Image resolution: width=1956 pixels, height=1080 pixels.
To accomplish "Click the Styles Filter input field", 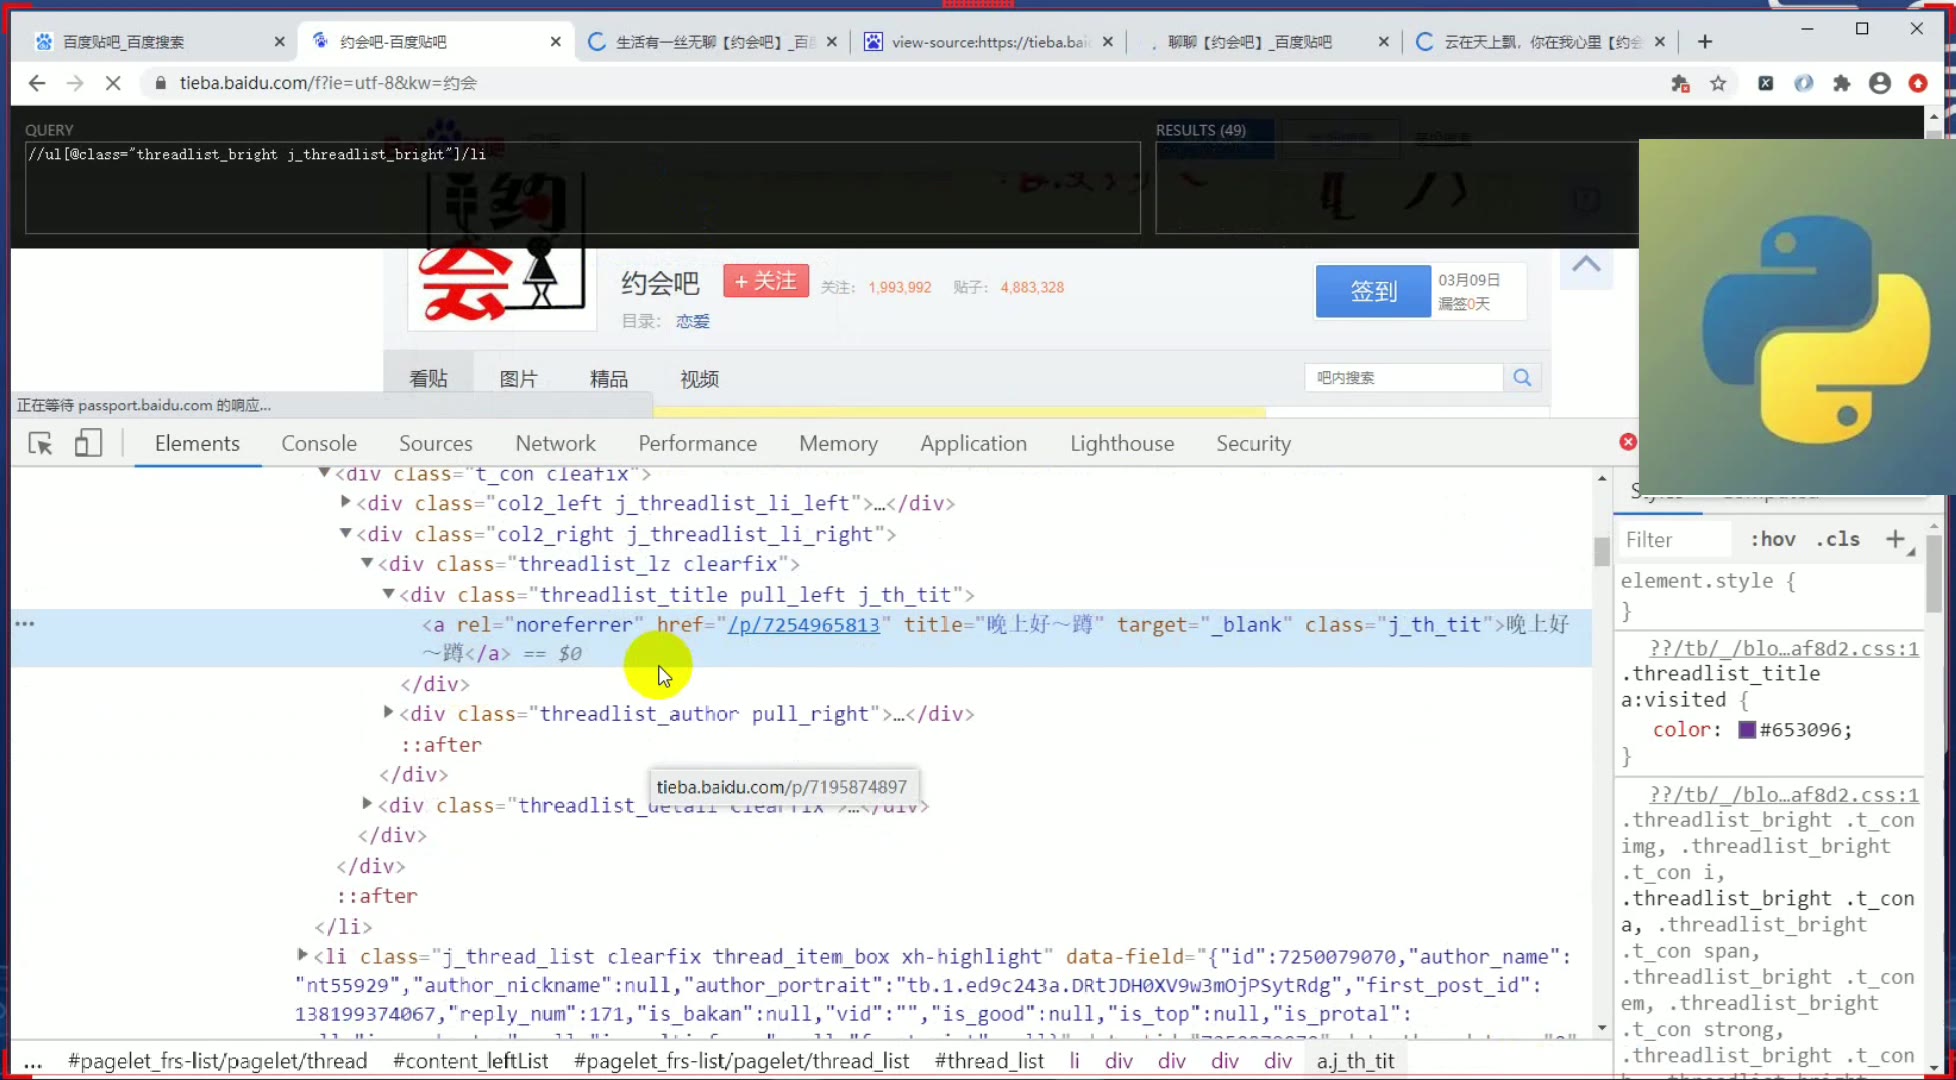I will pos(1674,539).
